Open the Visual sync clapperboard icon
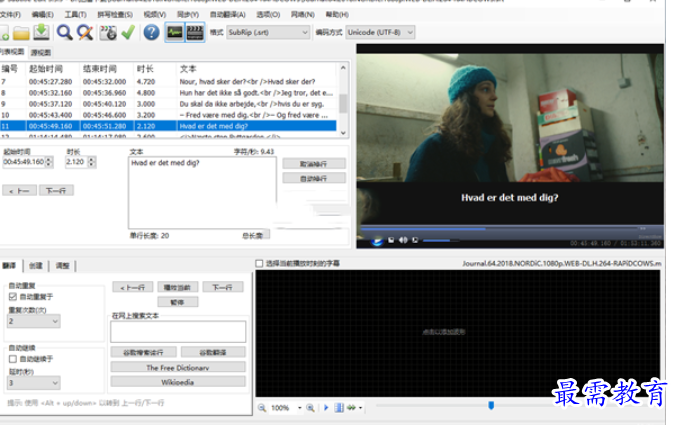The width and height of the screenshot is (676, 425). tap(108, 33)
